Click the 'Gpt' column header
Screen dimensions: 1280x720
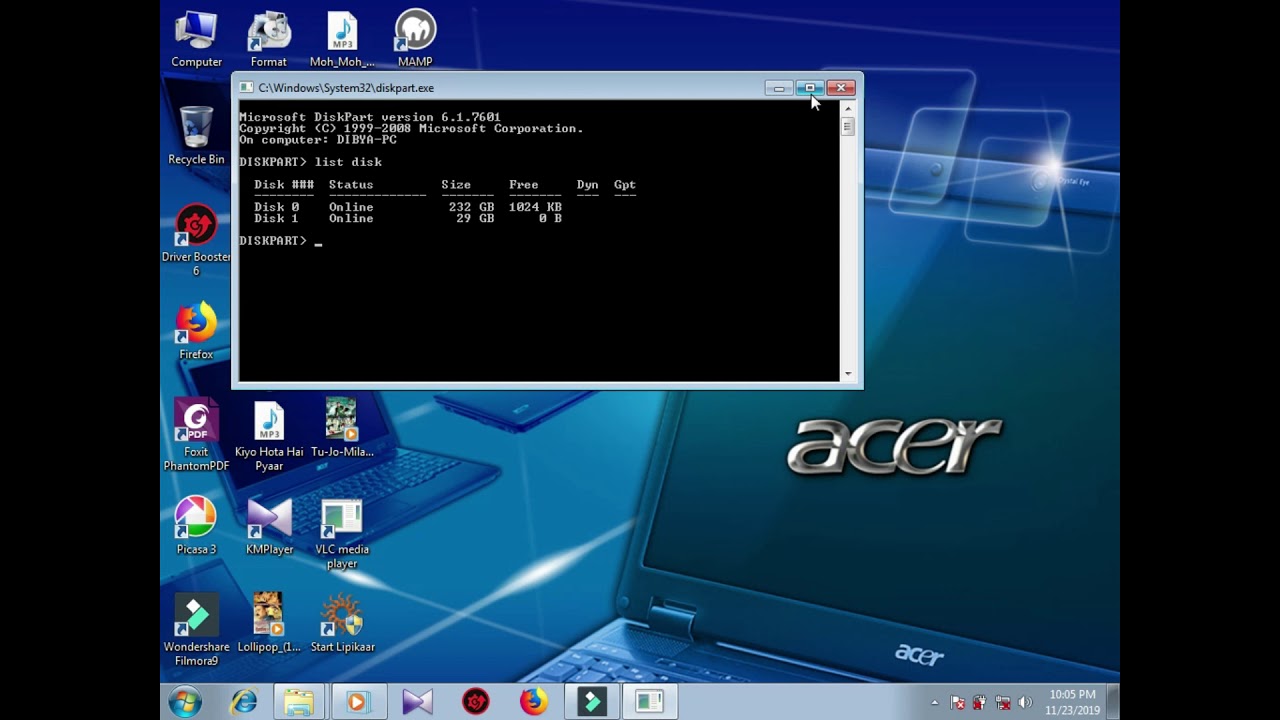625,185
